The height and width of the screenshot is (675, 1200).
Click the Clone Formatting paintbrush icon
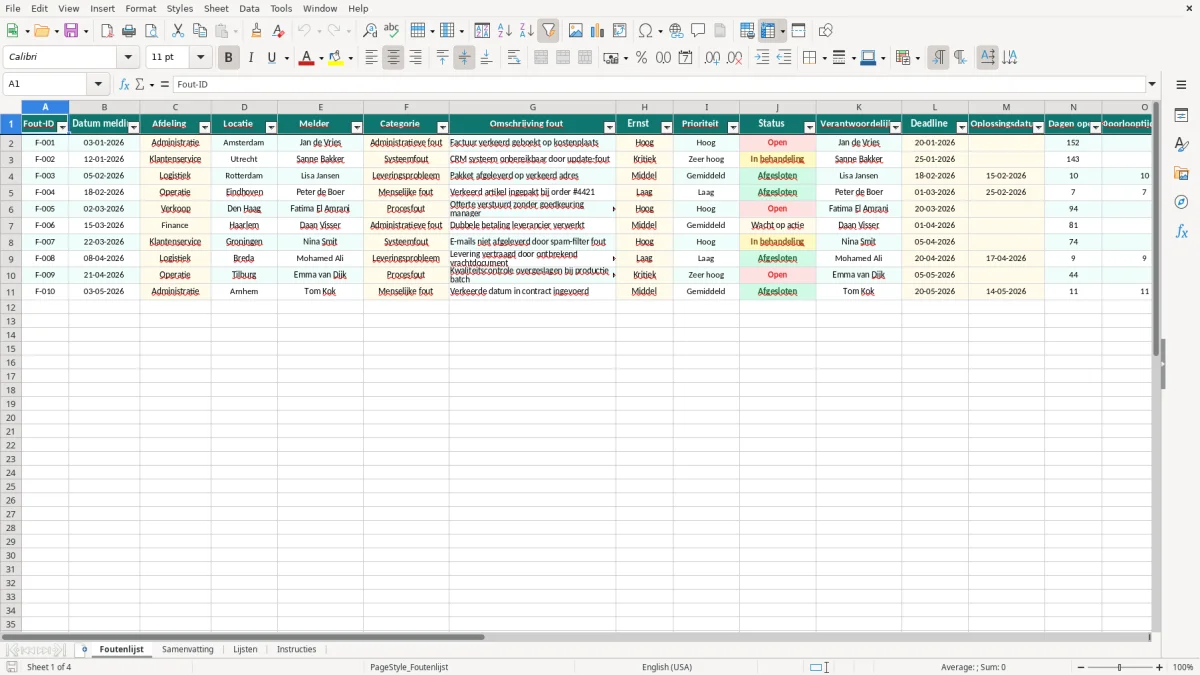tap(256, 31)
